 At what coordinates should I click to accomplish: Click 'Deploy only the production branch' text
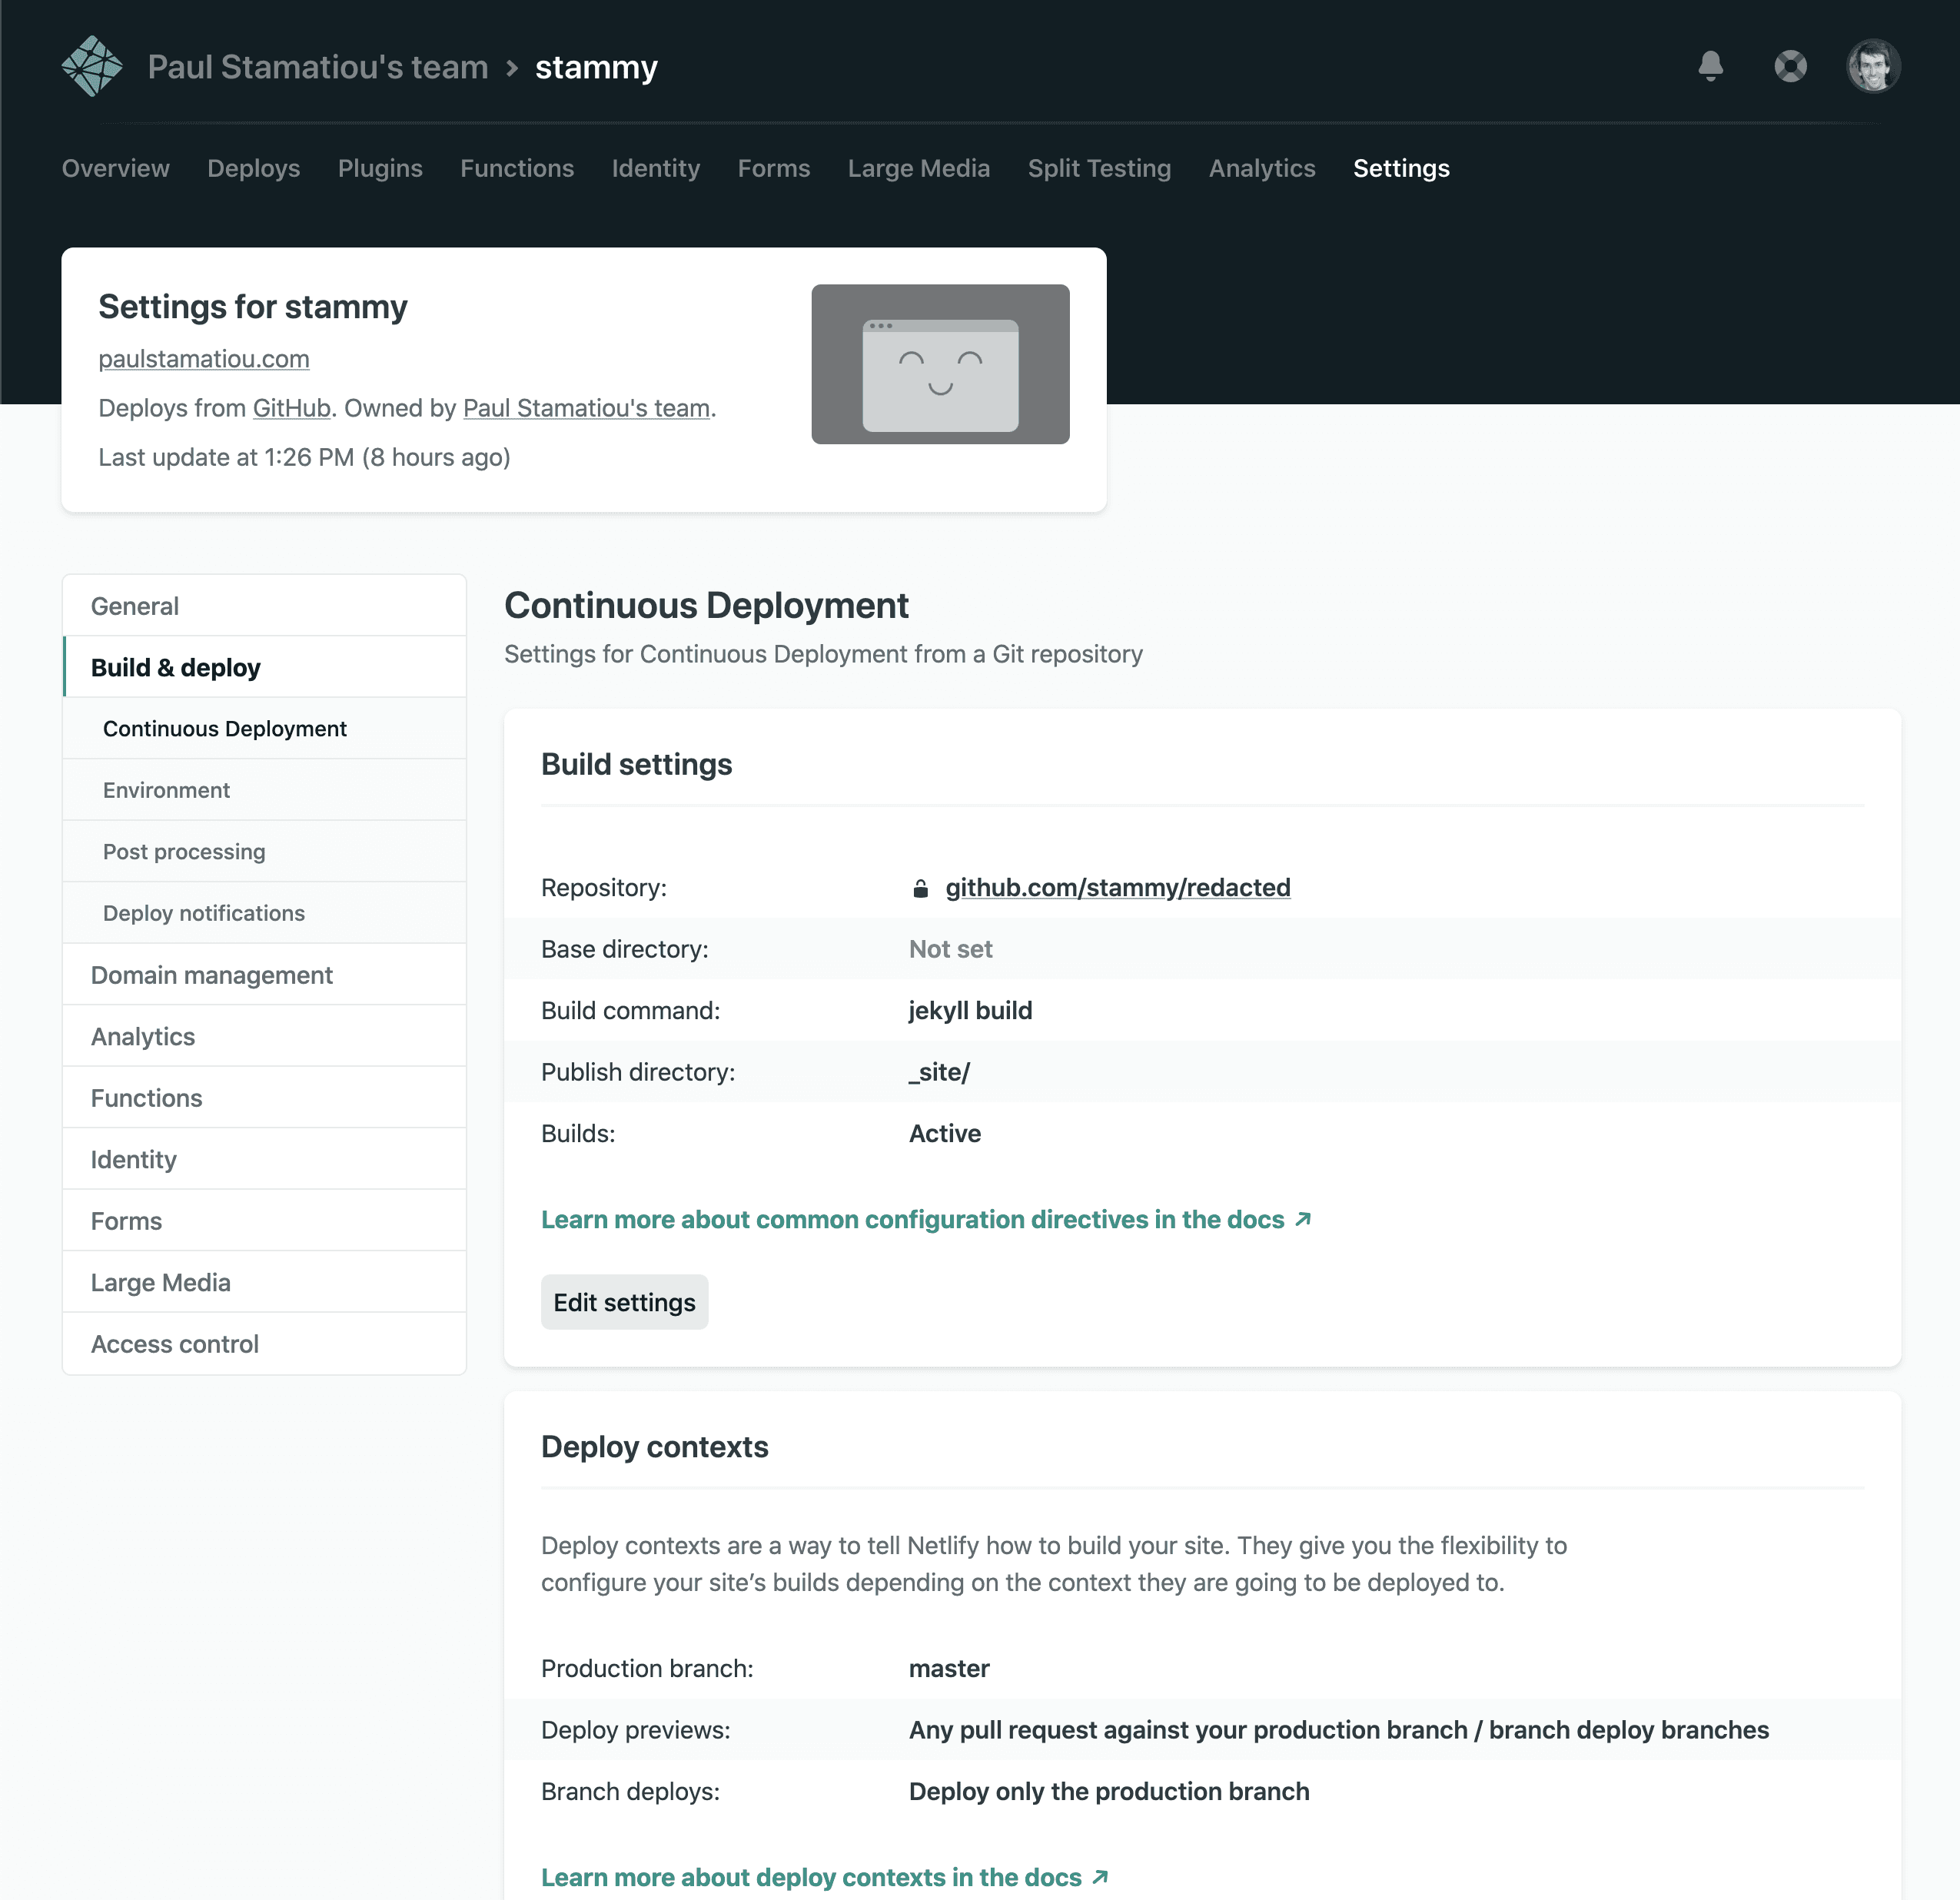click(1109, 1791)
